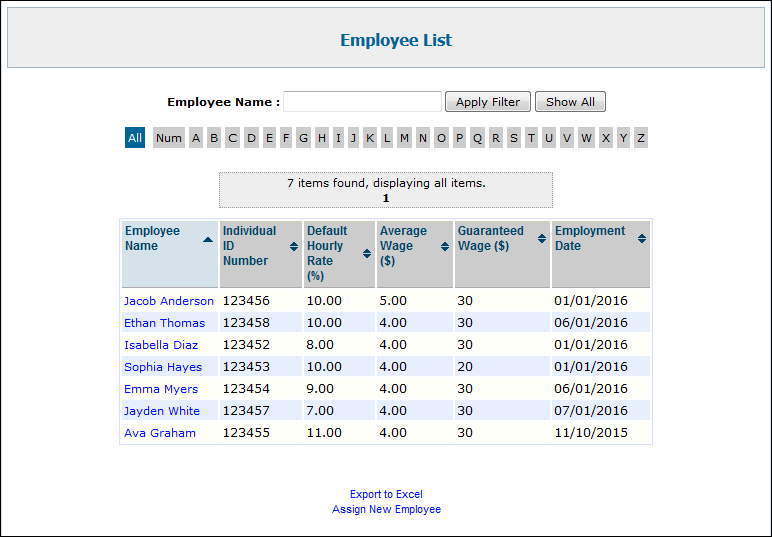The width and height of the screenshot is (772, 537).
Task: Filter employees by letter W
Action: click(586, 138)
